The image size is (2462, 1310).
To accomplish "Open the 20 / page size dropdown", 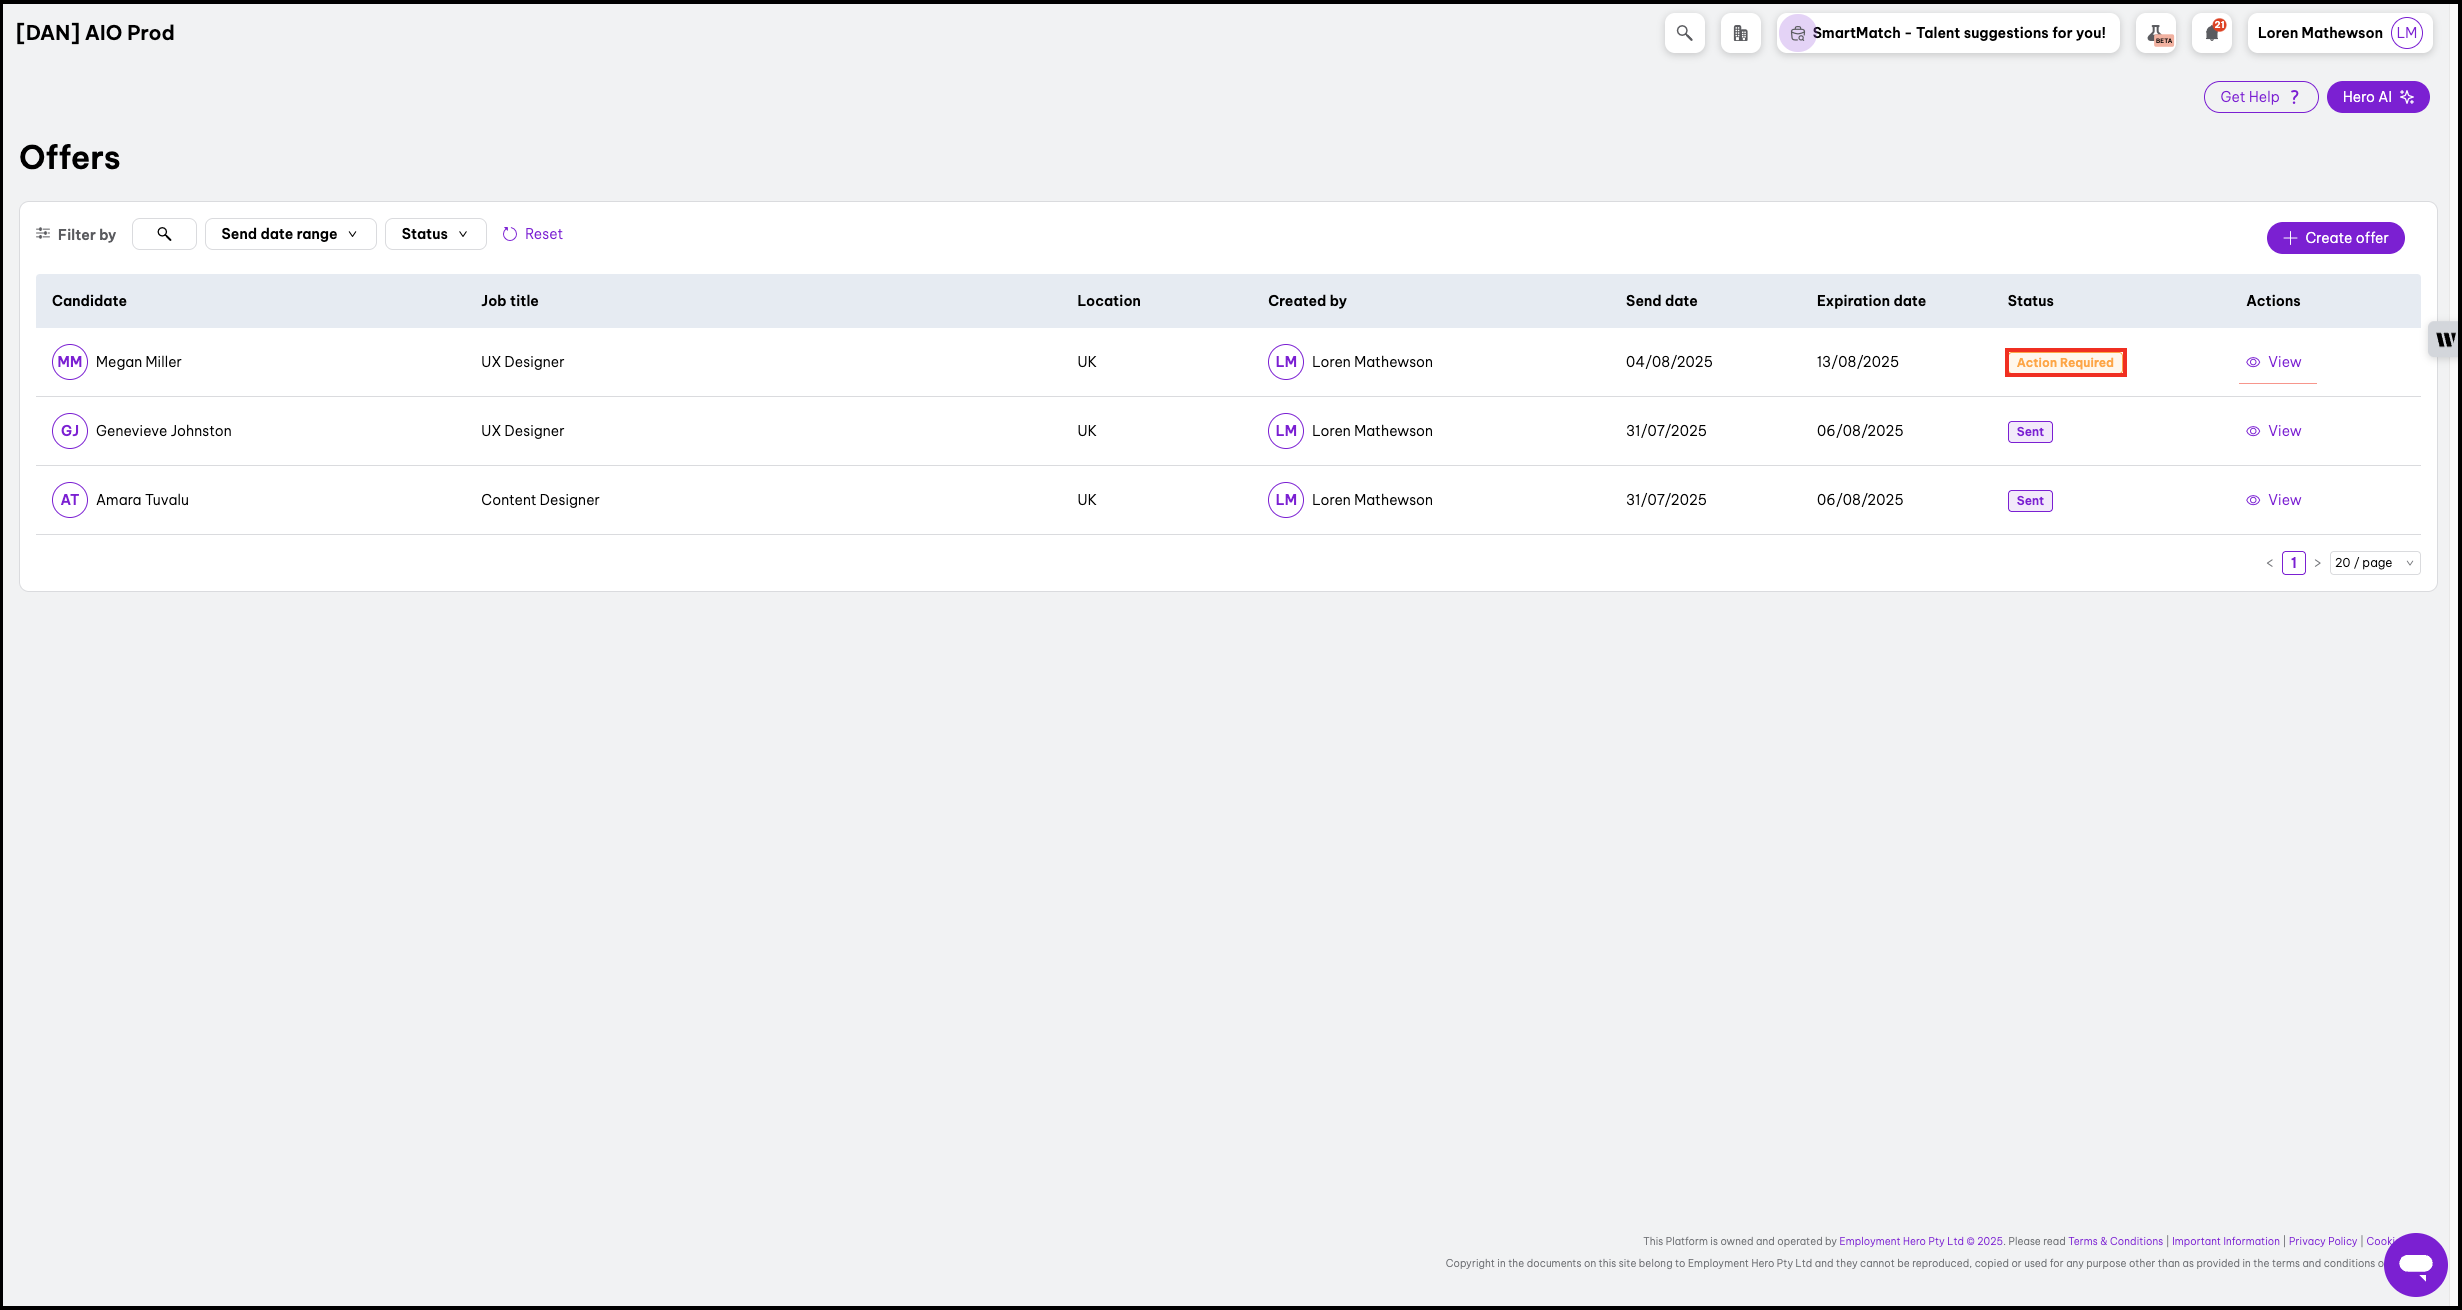I will point(2374,563).
